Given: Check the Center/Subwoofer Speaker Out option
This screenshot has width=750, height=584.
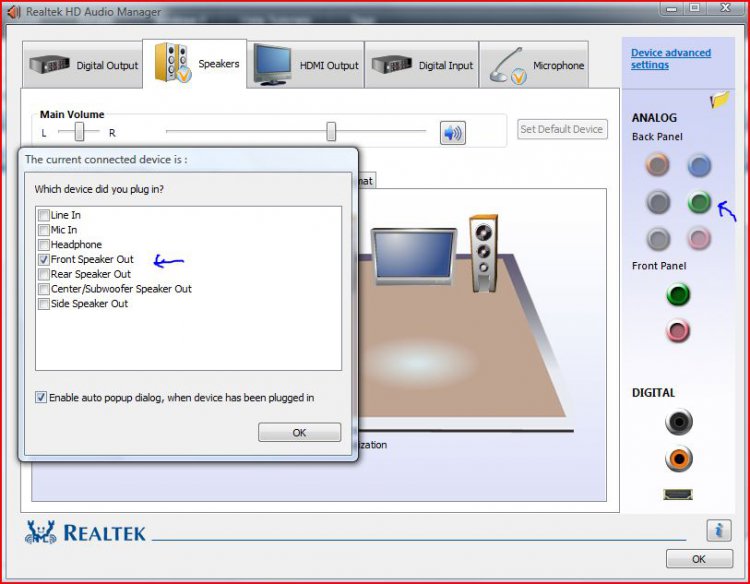Looking at the screenshot, I should click(x=44, y=289).
